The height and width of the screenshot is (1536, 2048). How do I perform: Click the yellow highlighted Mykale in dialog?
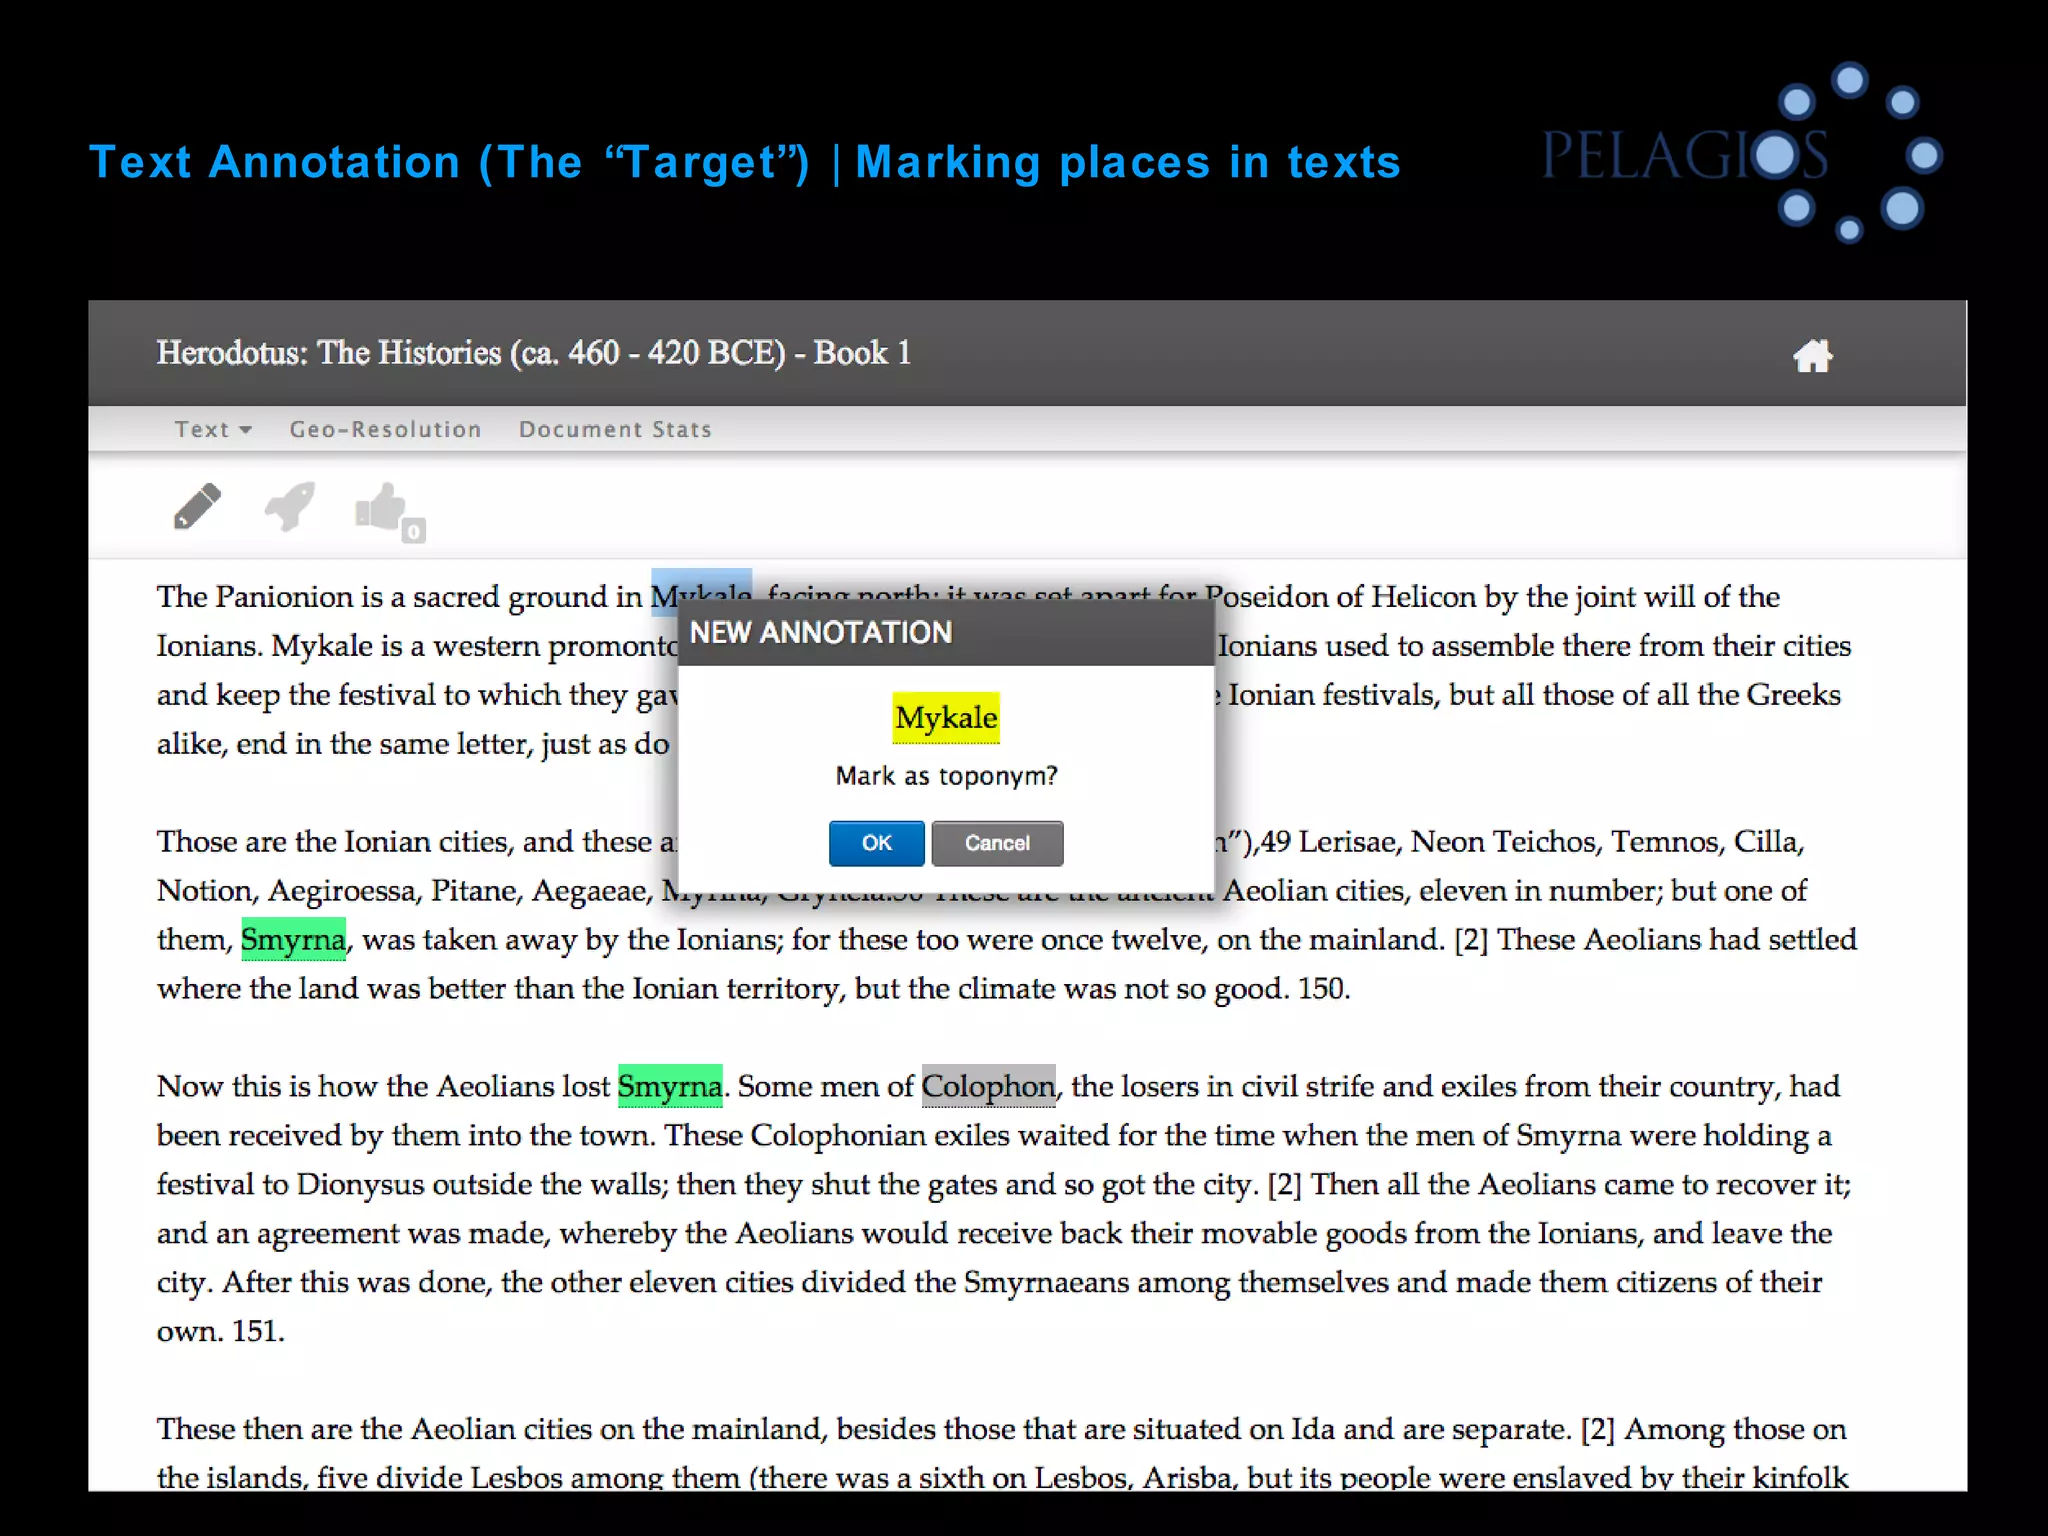pos(946,718)
